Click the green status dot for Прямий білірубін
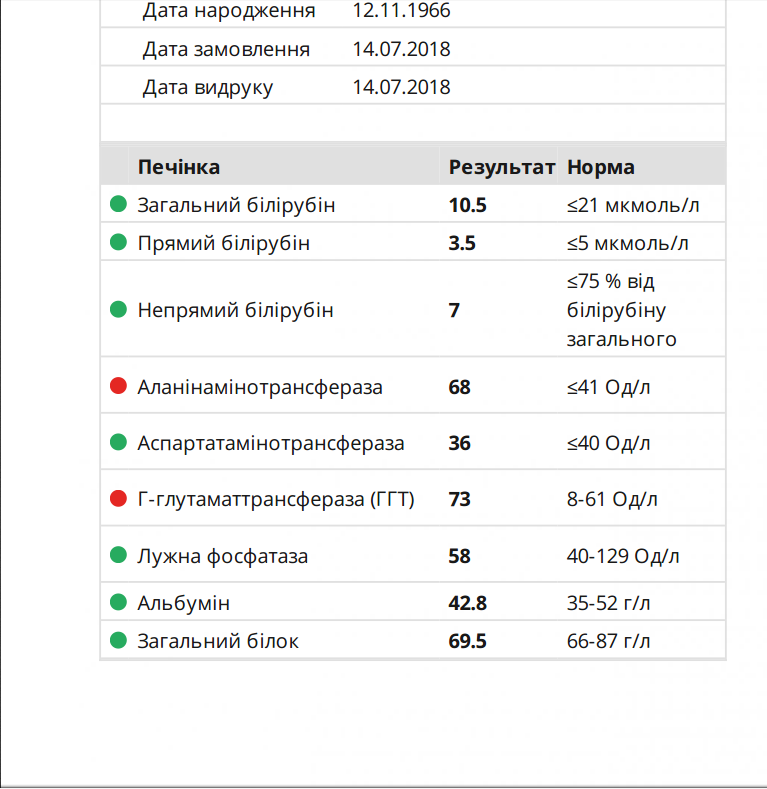 click(x=118, y=242)
